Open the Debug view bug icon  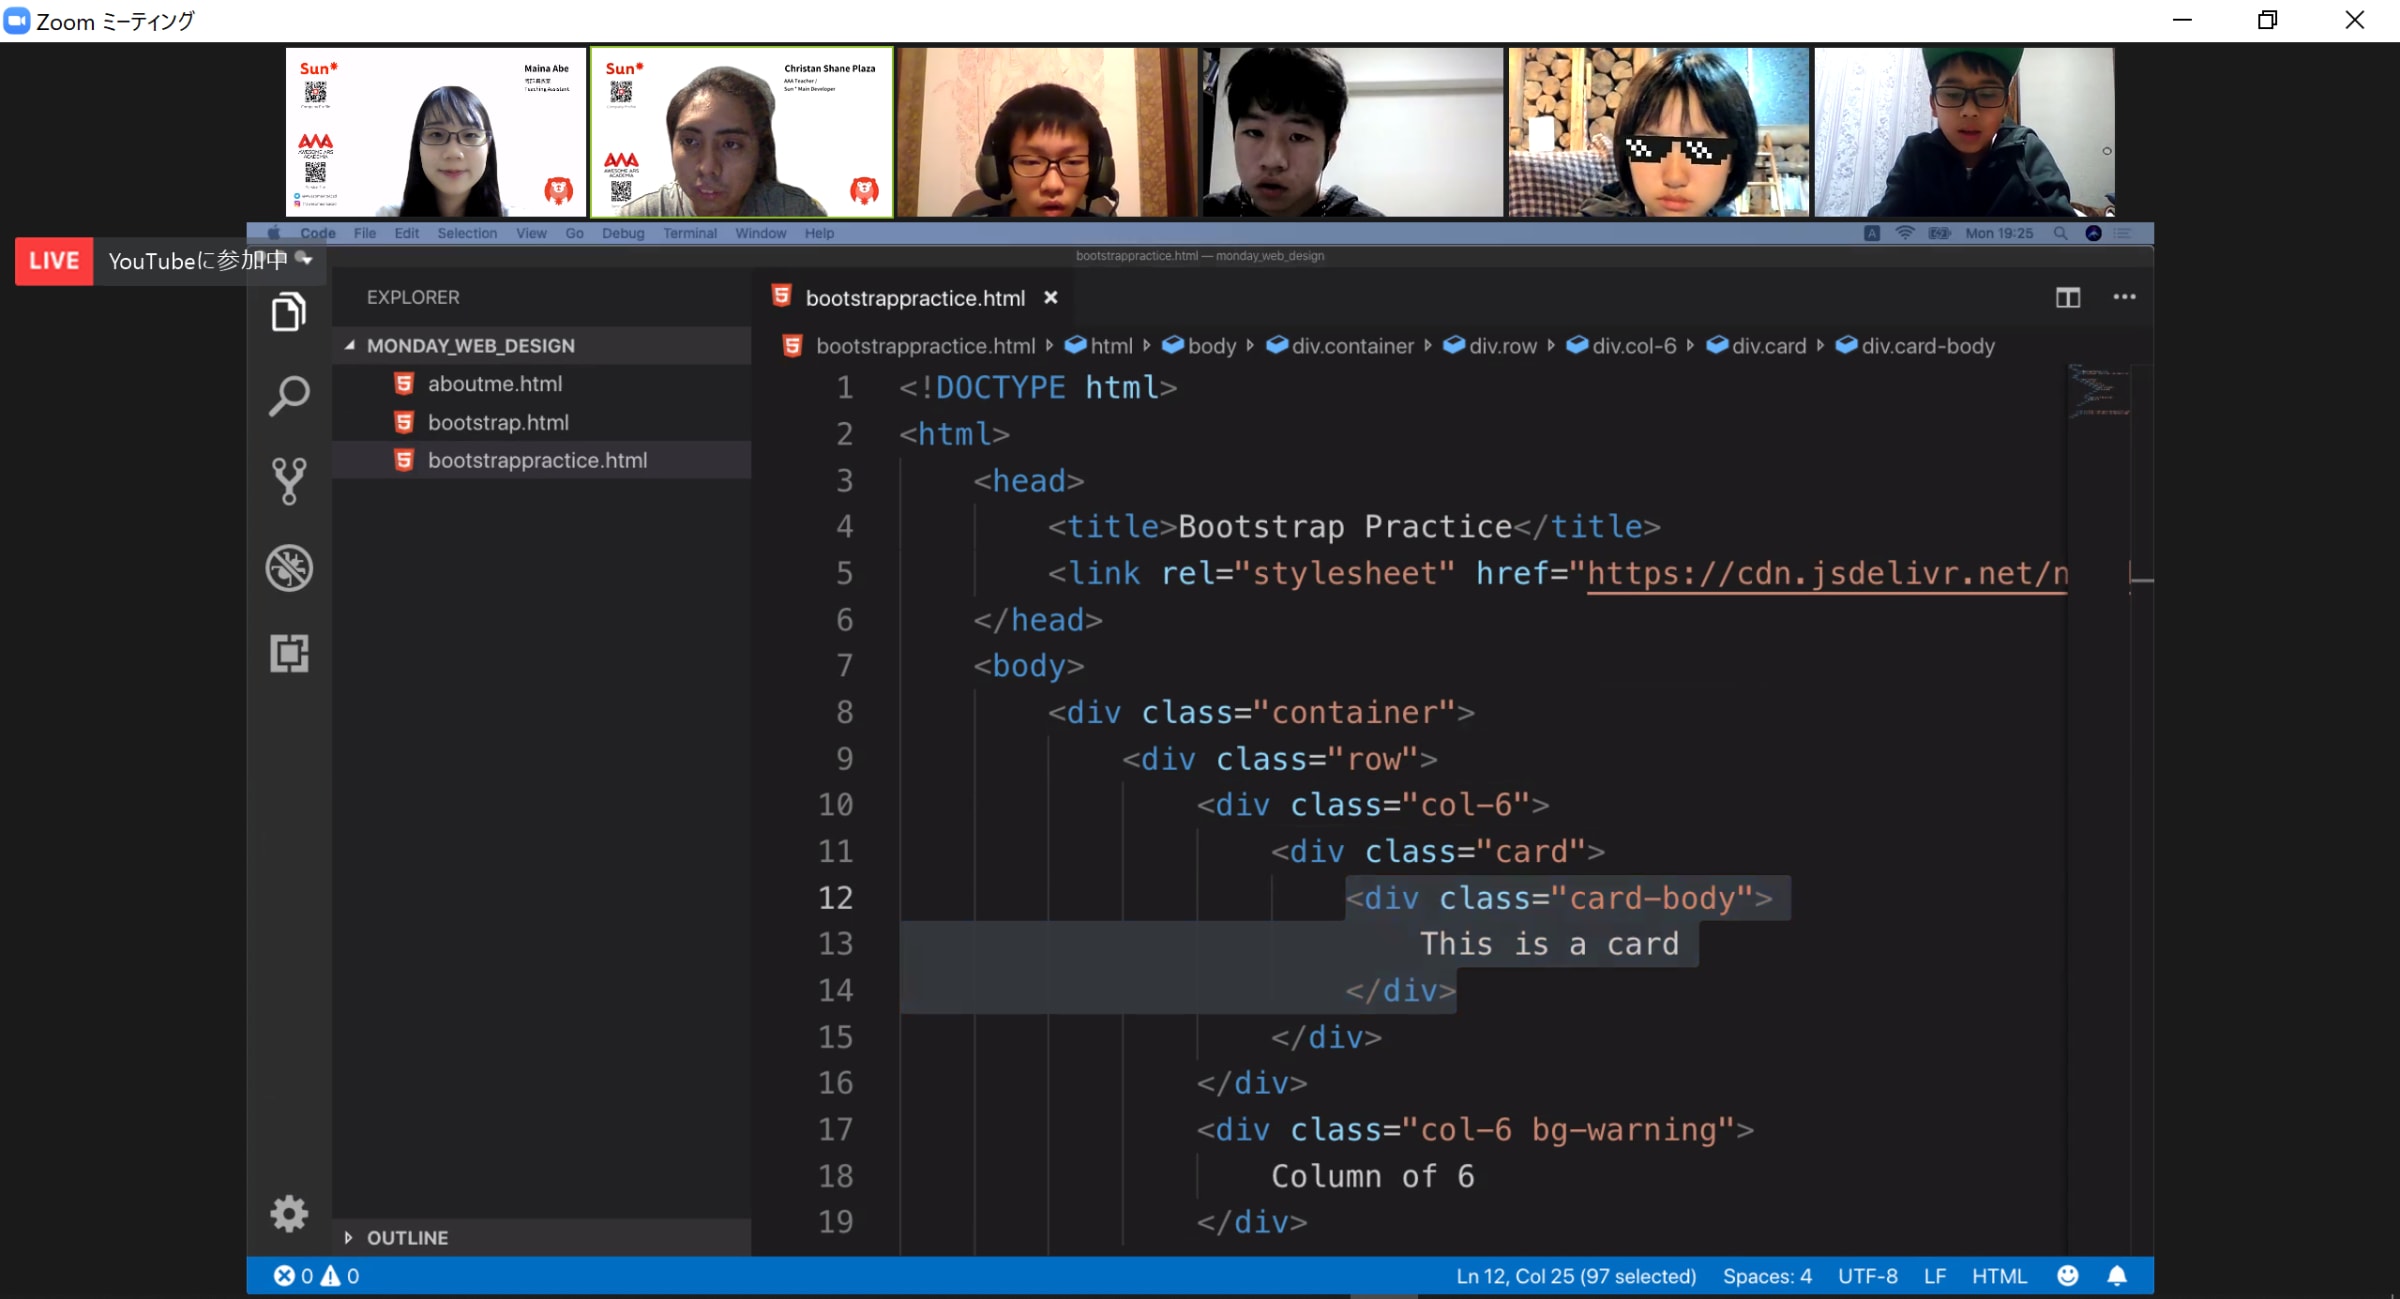[x=289, y=568]
